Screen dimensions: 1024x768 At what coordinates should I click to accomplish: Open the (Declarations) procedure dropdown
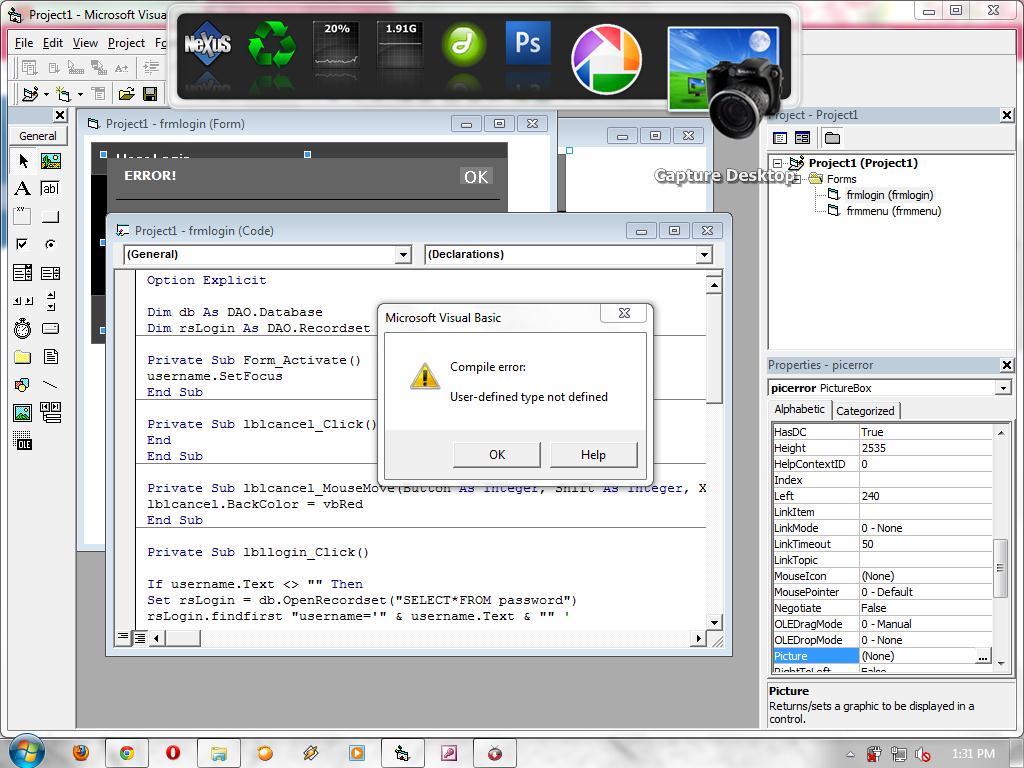tap(703, 255)
